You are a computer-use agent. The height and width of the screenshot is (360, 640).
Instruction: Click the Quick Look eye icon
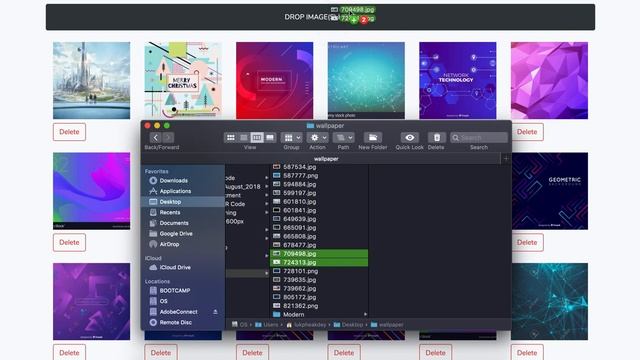click(x=409, y=138)
